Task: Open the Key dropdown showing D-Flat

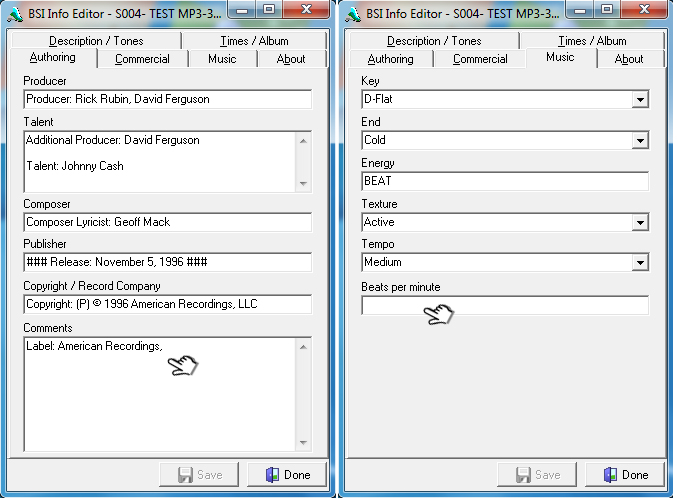Action: (640, 100)
